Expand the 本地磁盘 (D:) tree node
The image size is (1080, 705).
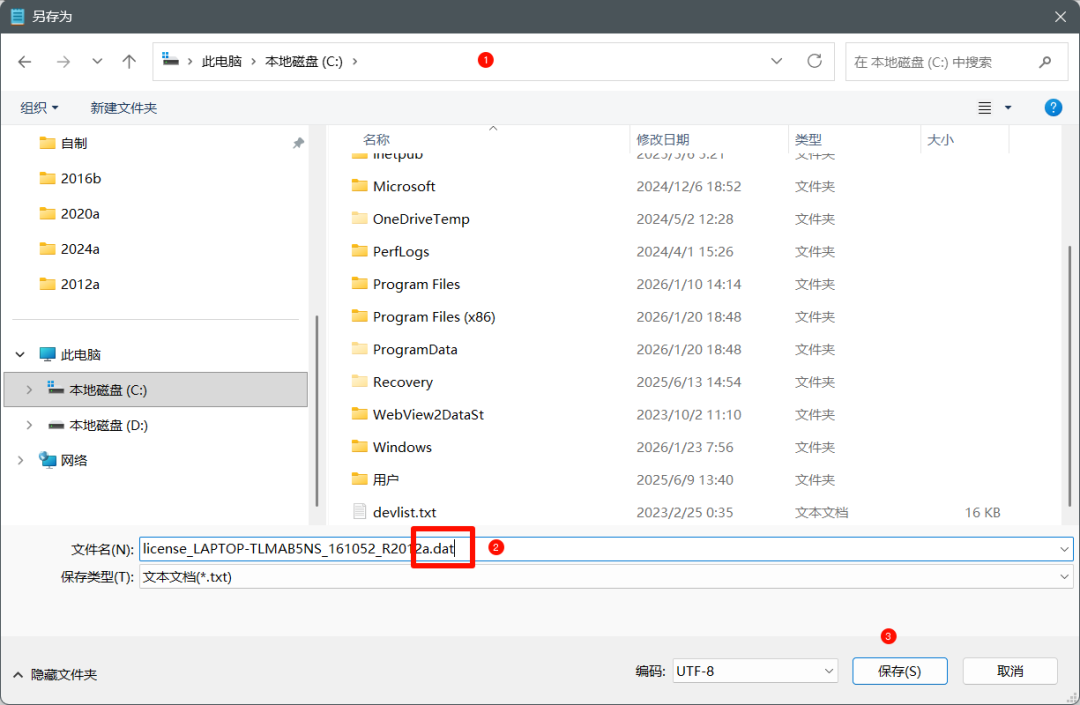pos(29,425)
